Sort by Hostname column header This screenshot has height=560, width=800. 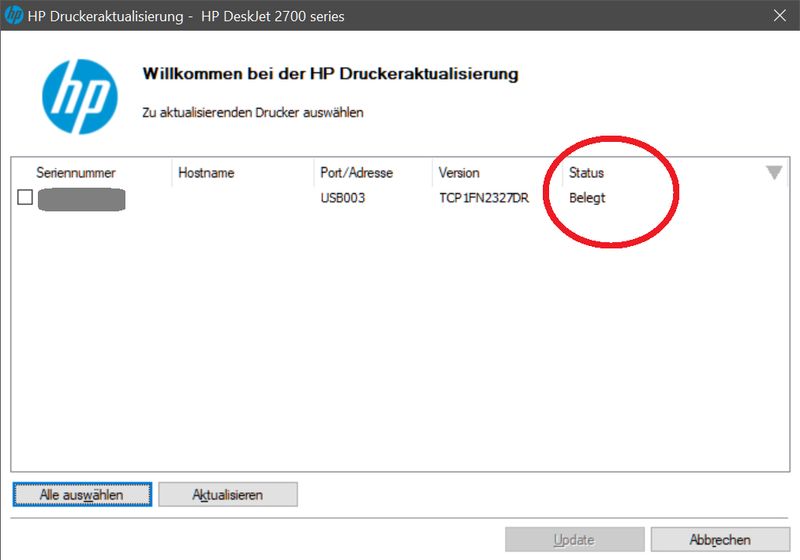(x=206, y=173)
